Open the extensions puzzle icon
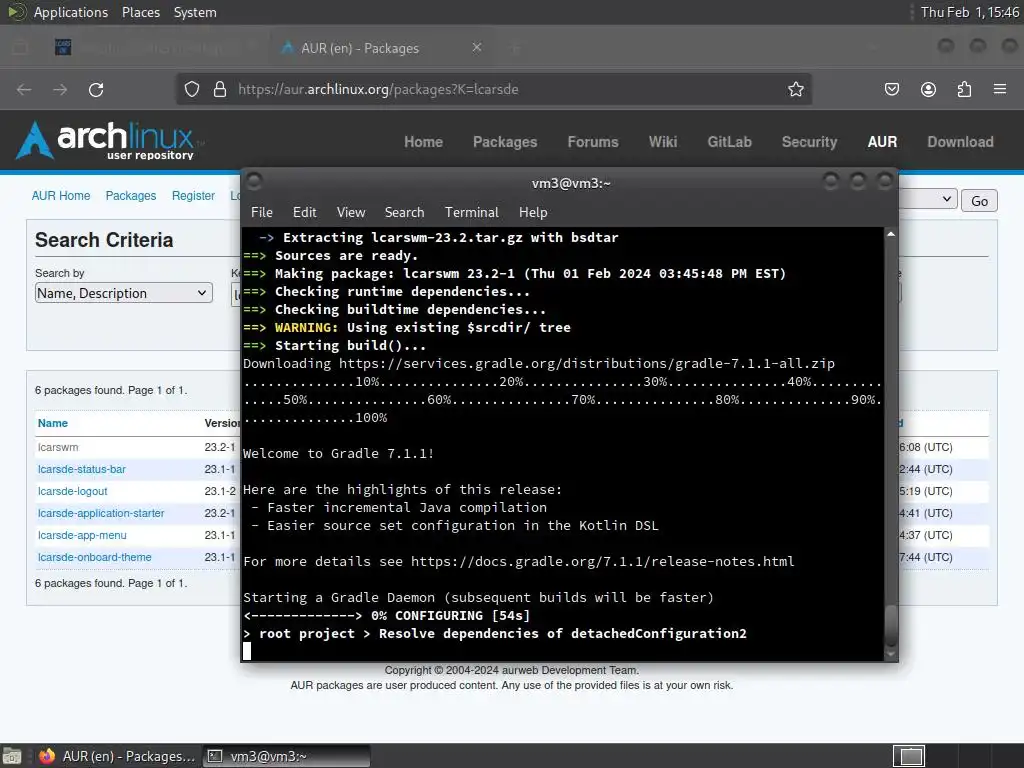The image size is (1024, 768). (x=964, y=89)
